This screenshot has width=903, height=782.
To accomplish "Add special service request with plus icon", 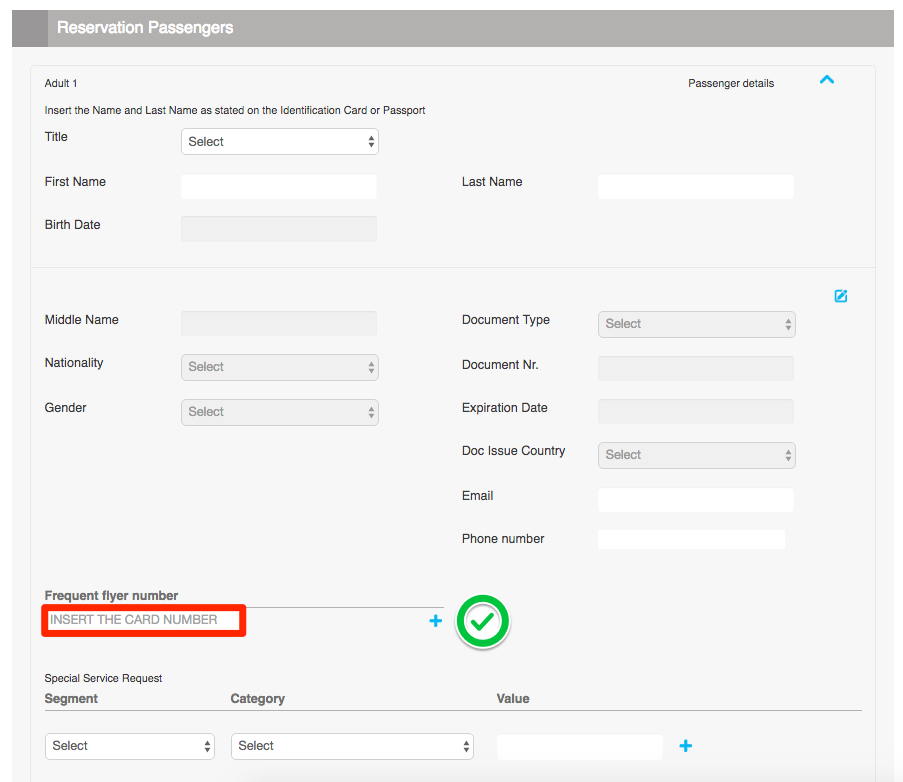I will (x=686, y=746).
